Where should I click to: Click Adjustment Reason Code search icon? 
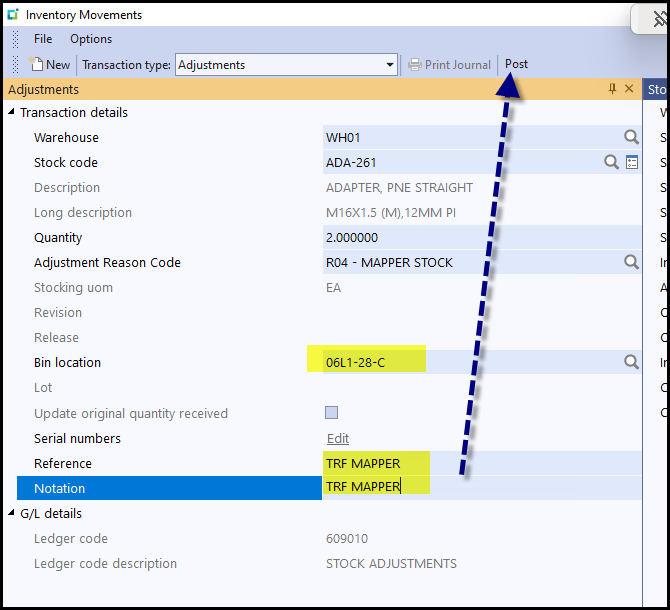pos(631,262)
